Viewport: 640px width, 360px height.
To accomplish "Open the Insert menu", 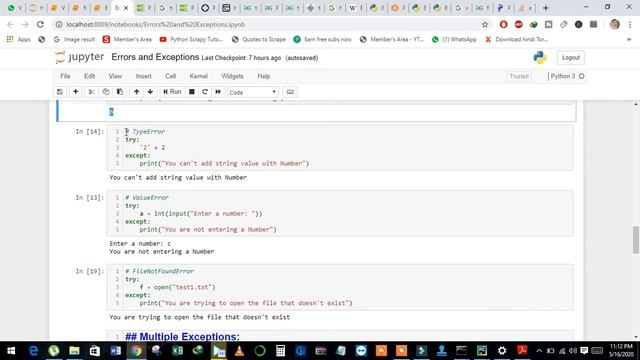I will [x=143, y=76].
